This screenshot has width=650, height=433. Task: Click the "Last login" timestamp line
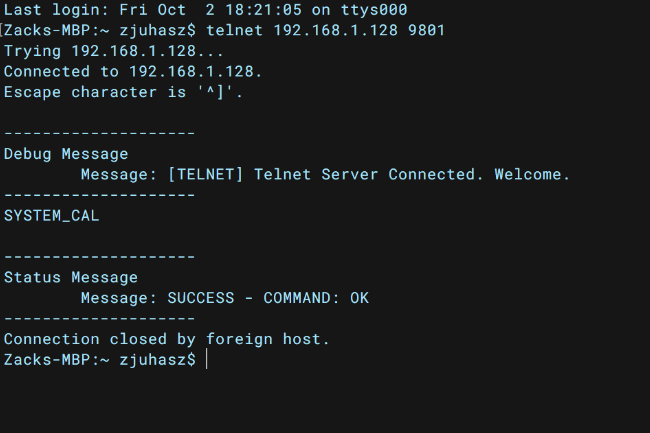point(206,10)
